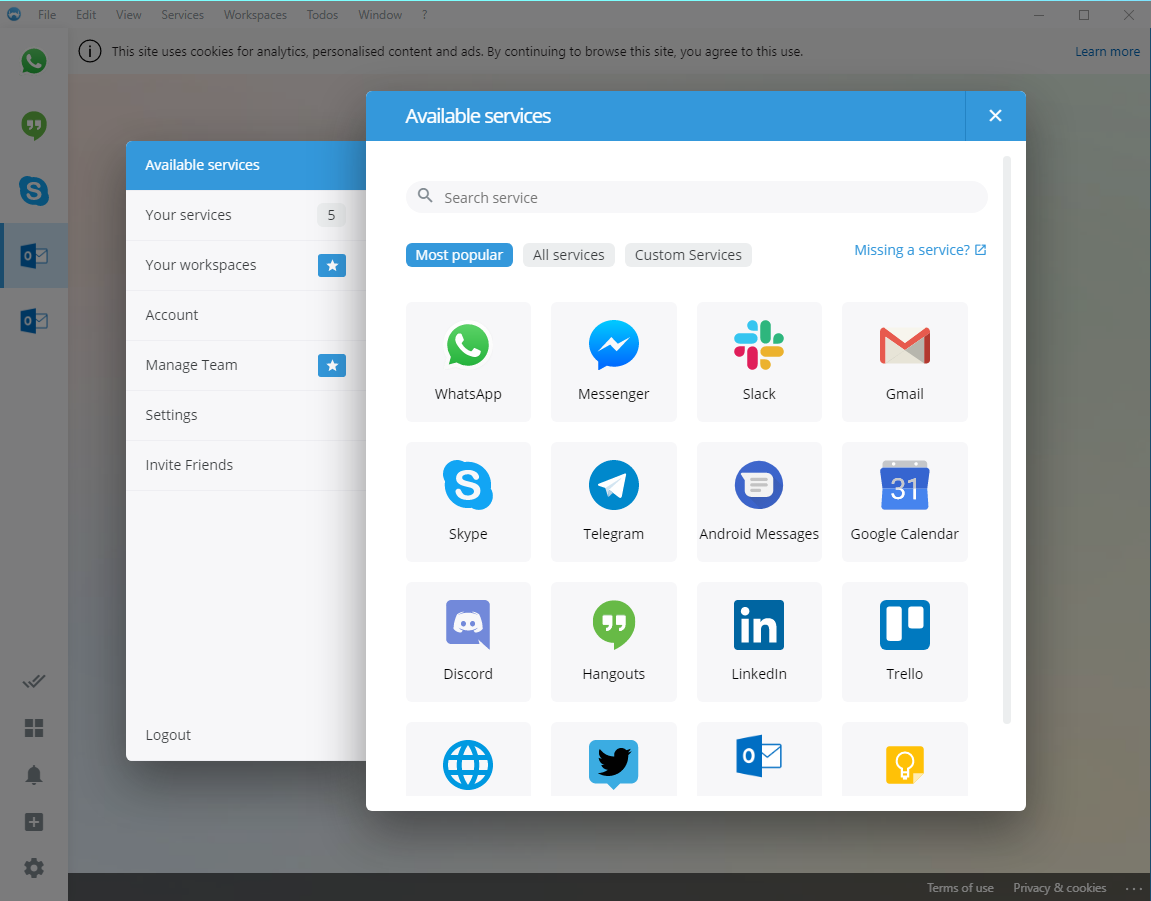Screen dimensions: 1151x901
Task: Open Manage Team in settings navigation
Action: coord(246,365)
